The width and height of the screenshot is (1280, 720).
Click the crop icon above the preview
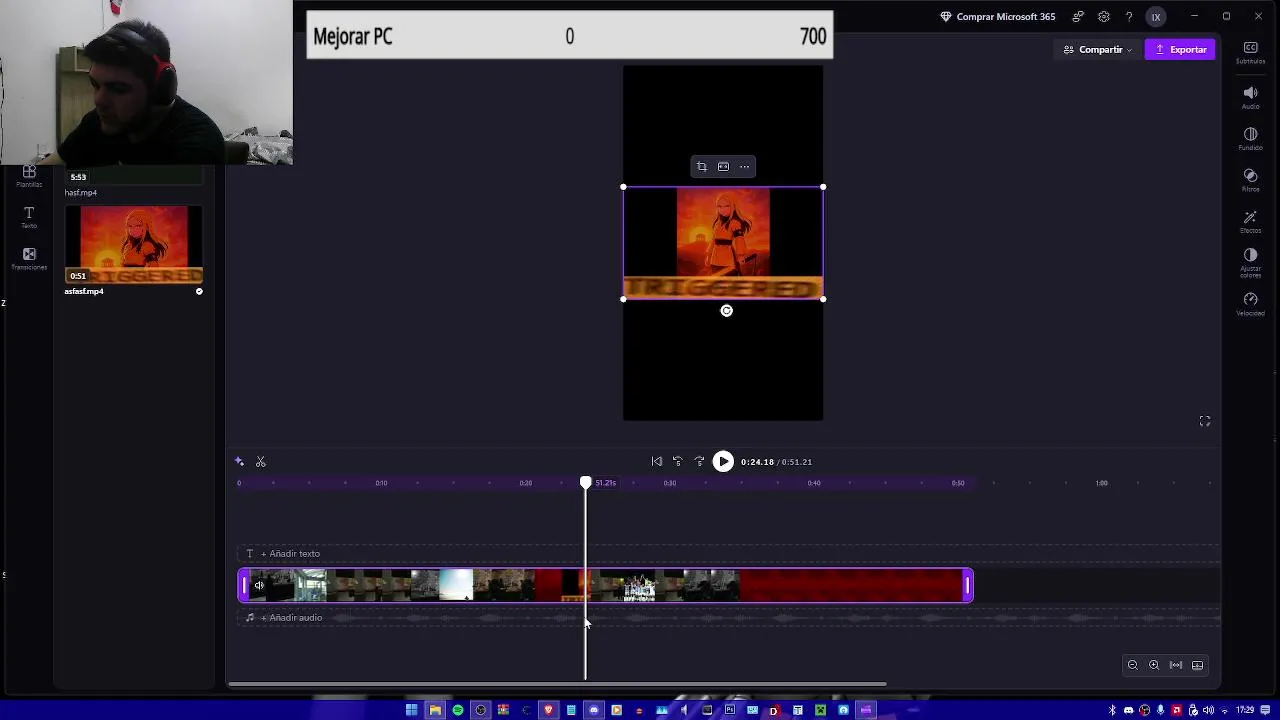pyautogui.click(x=701, y=167)
